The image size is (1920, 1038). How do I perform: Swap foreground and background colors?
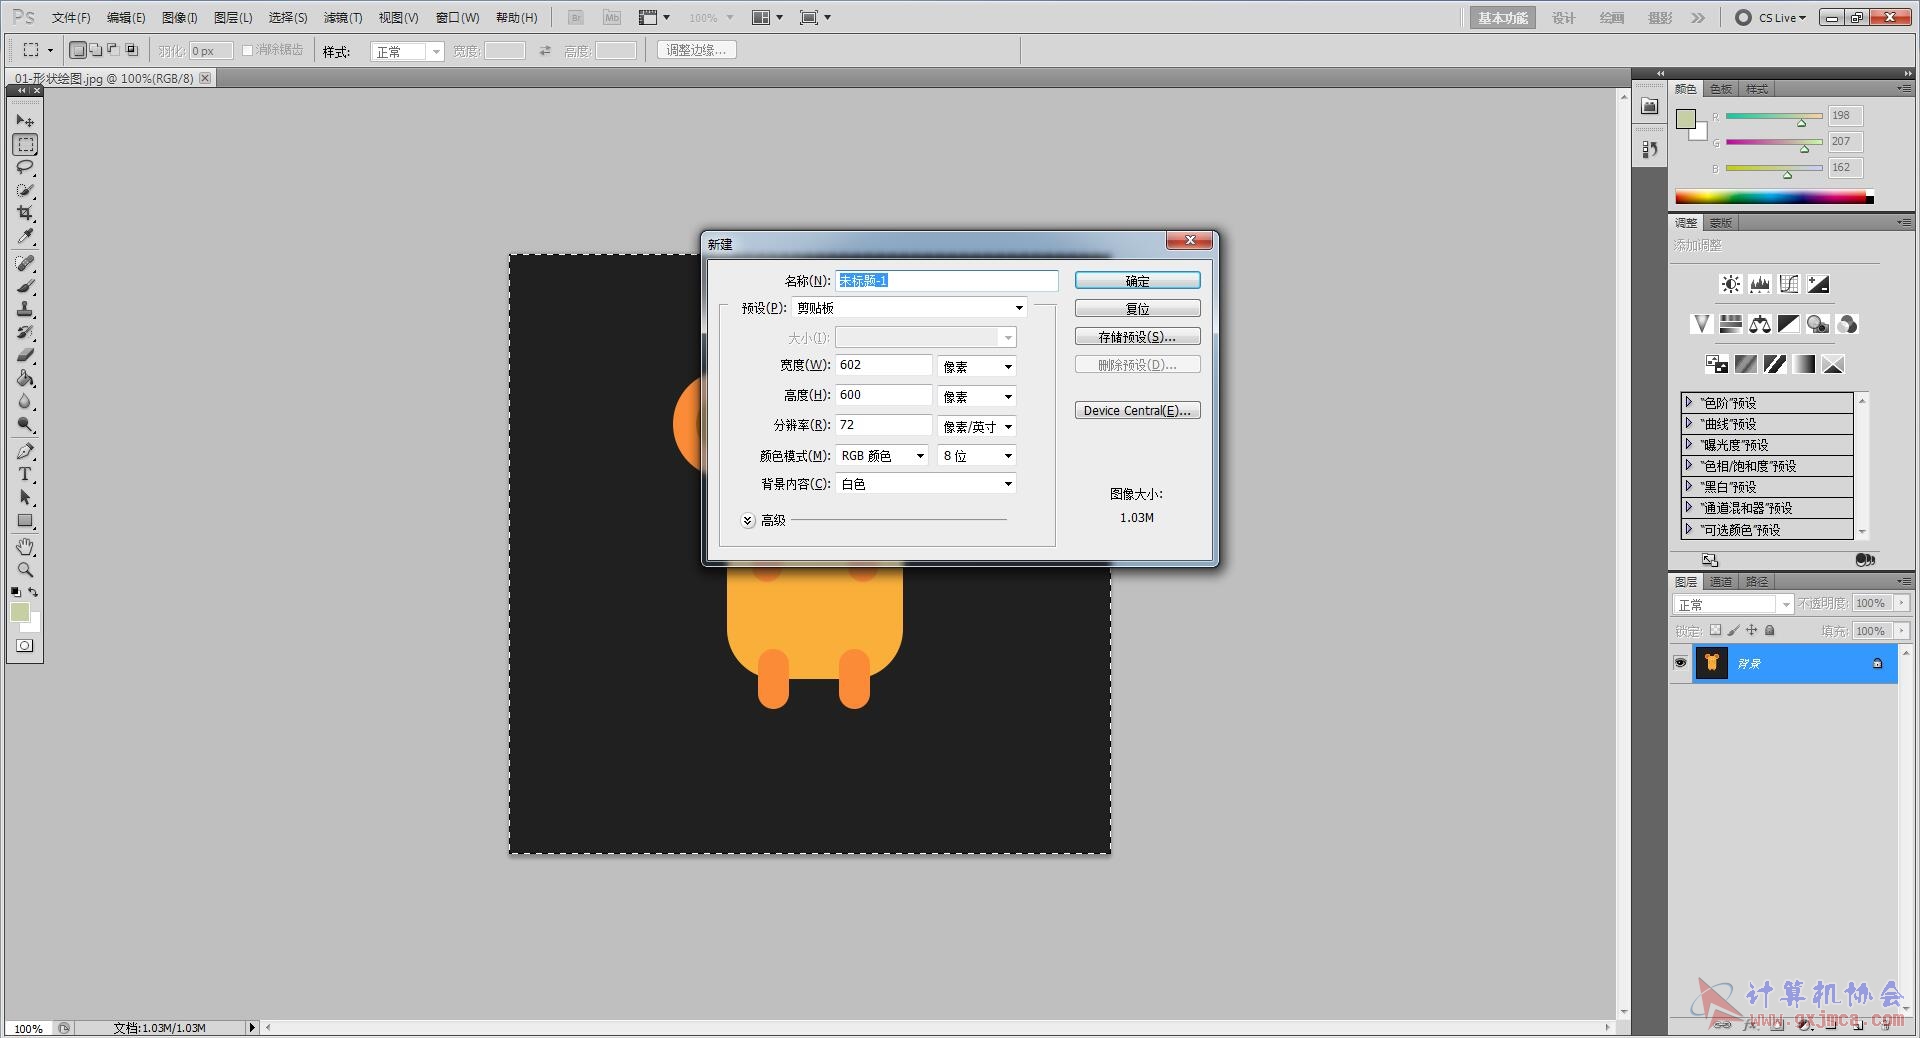pyautogui.click(x=33, y=592)
